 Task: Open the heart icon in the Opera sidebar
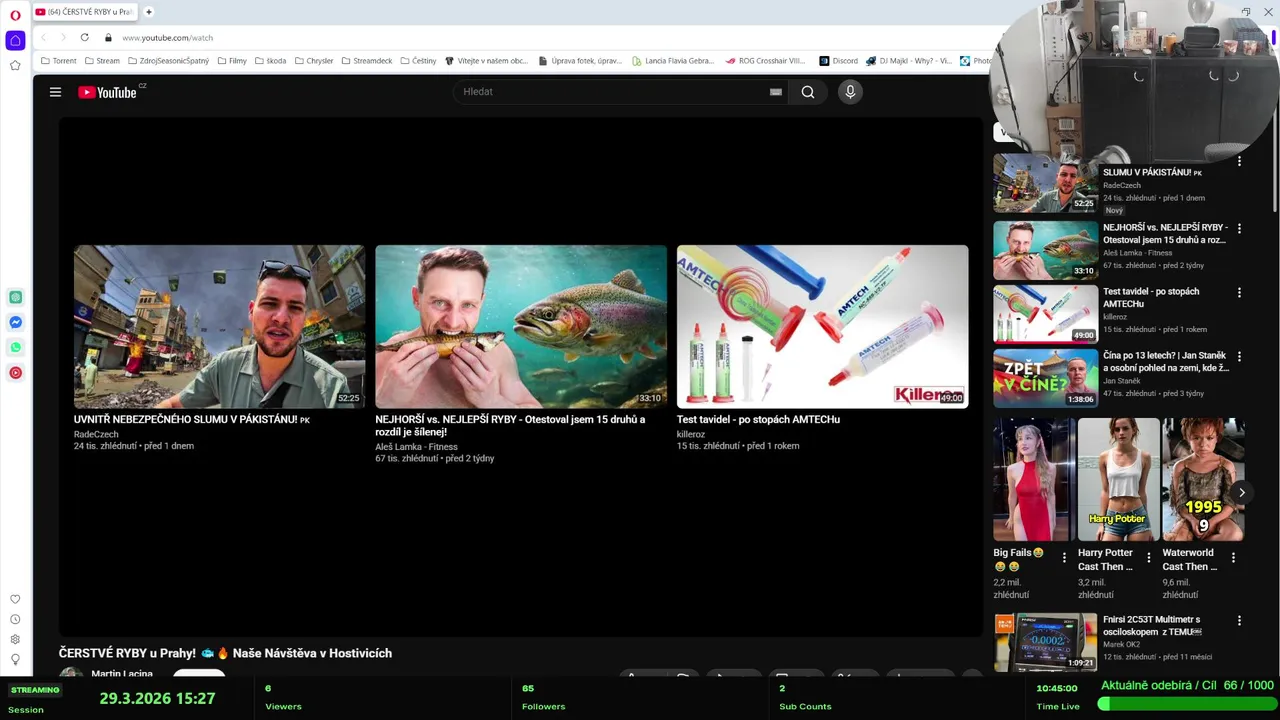tap(15, 599)
